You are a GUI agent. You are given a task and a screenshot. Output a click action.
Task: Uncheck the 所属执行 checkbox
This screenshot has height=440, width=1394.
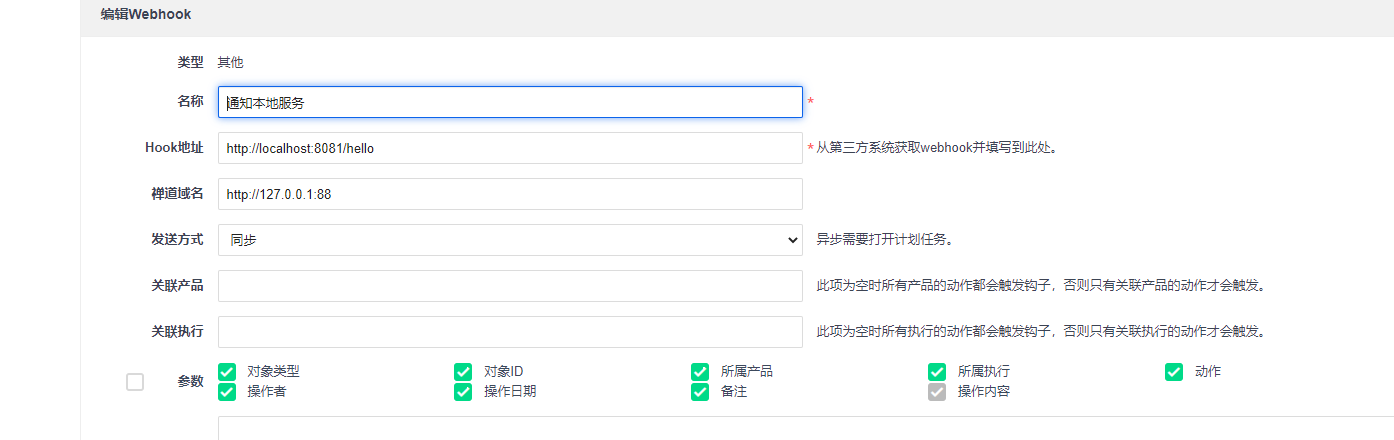click(937, 372)
